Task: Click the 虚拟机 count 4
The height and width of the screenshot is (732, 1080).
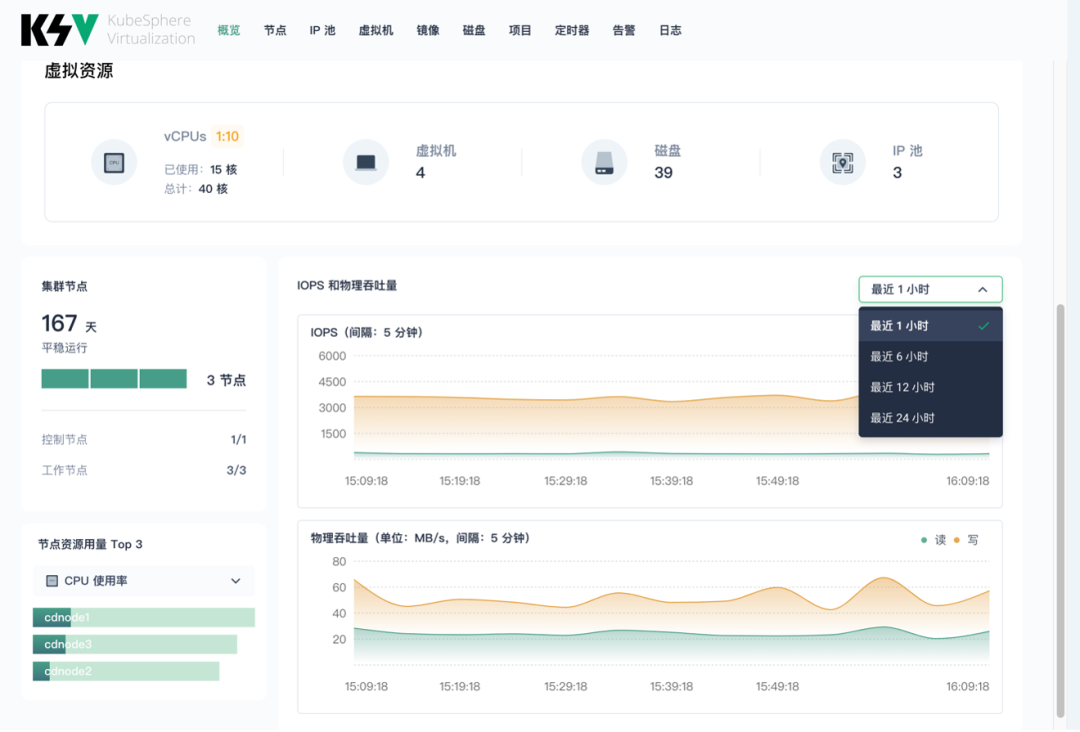Action: (x=420, y=173)
